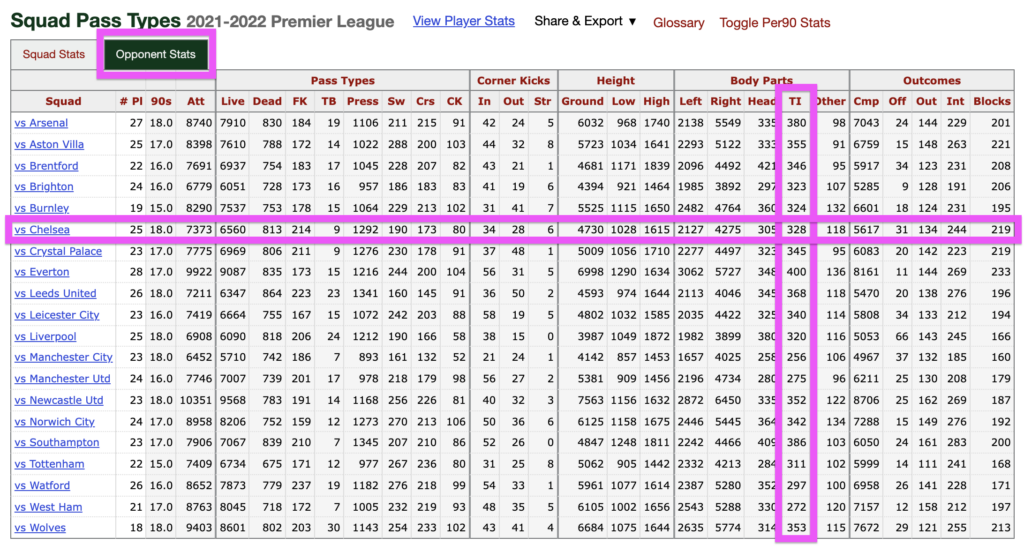
Task: Open the vs Manchester City squad link
Action: (63, 358)
